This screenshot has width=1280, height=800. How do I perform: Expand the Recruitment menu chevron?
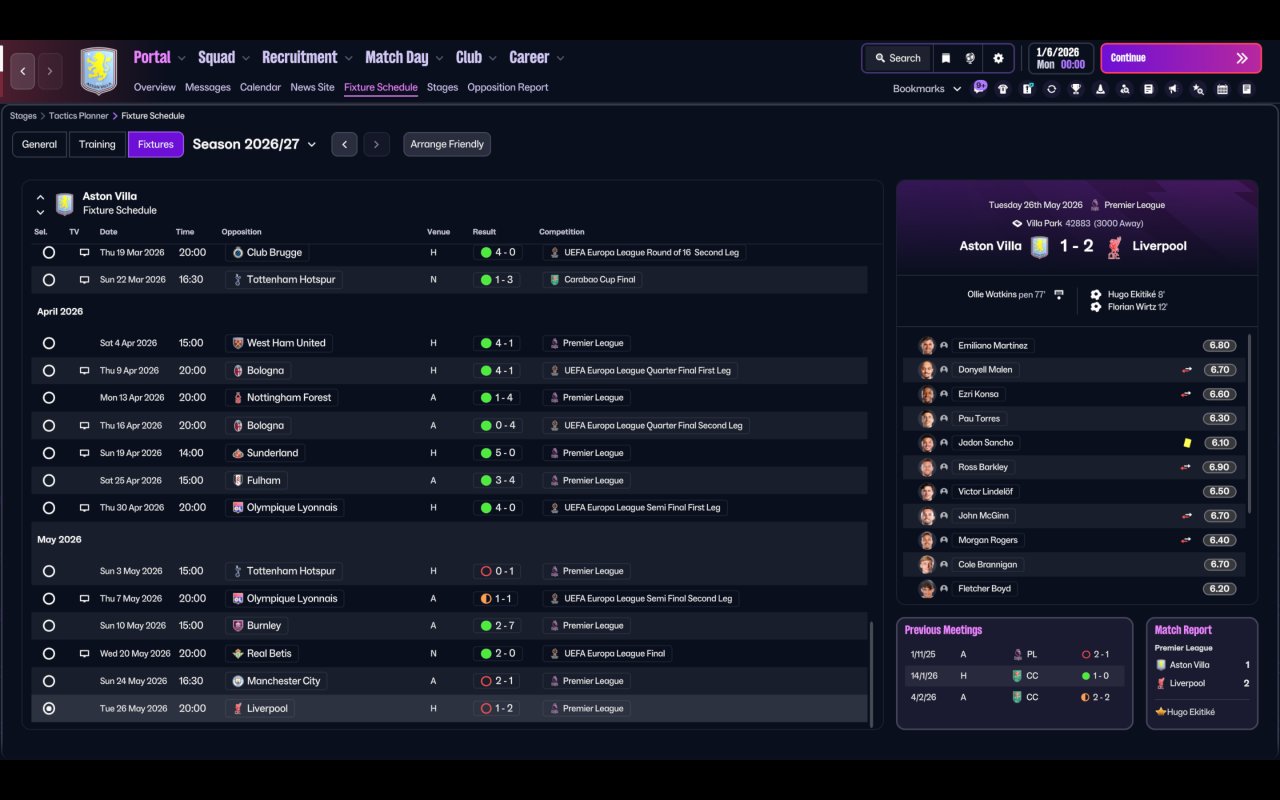[x=348, y=58]
